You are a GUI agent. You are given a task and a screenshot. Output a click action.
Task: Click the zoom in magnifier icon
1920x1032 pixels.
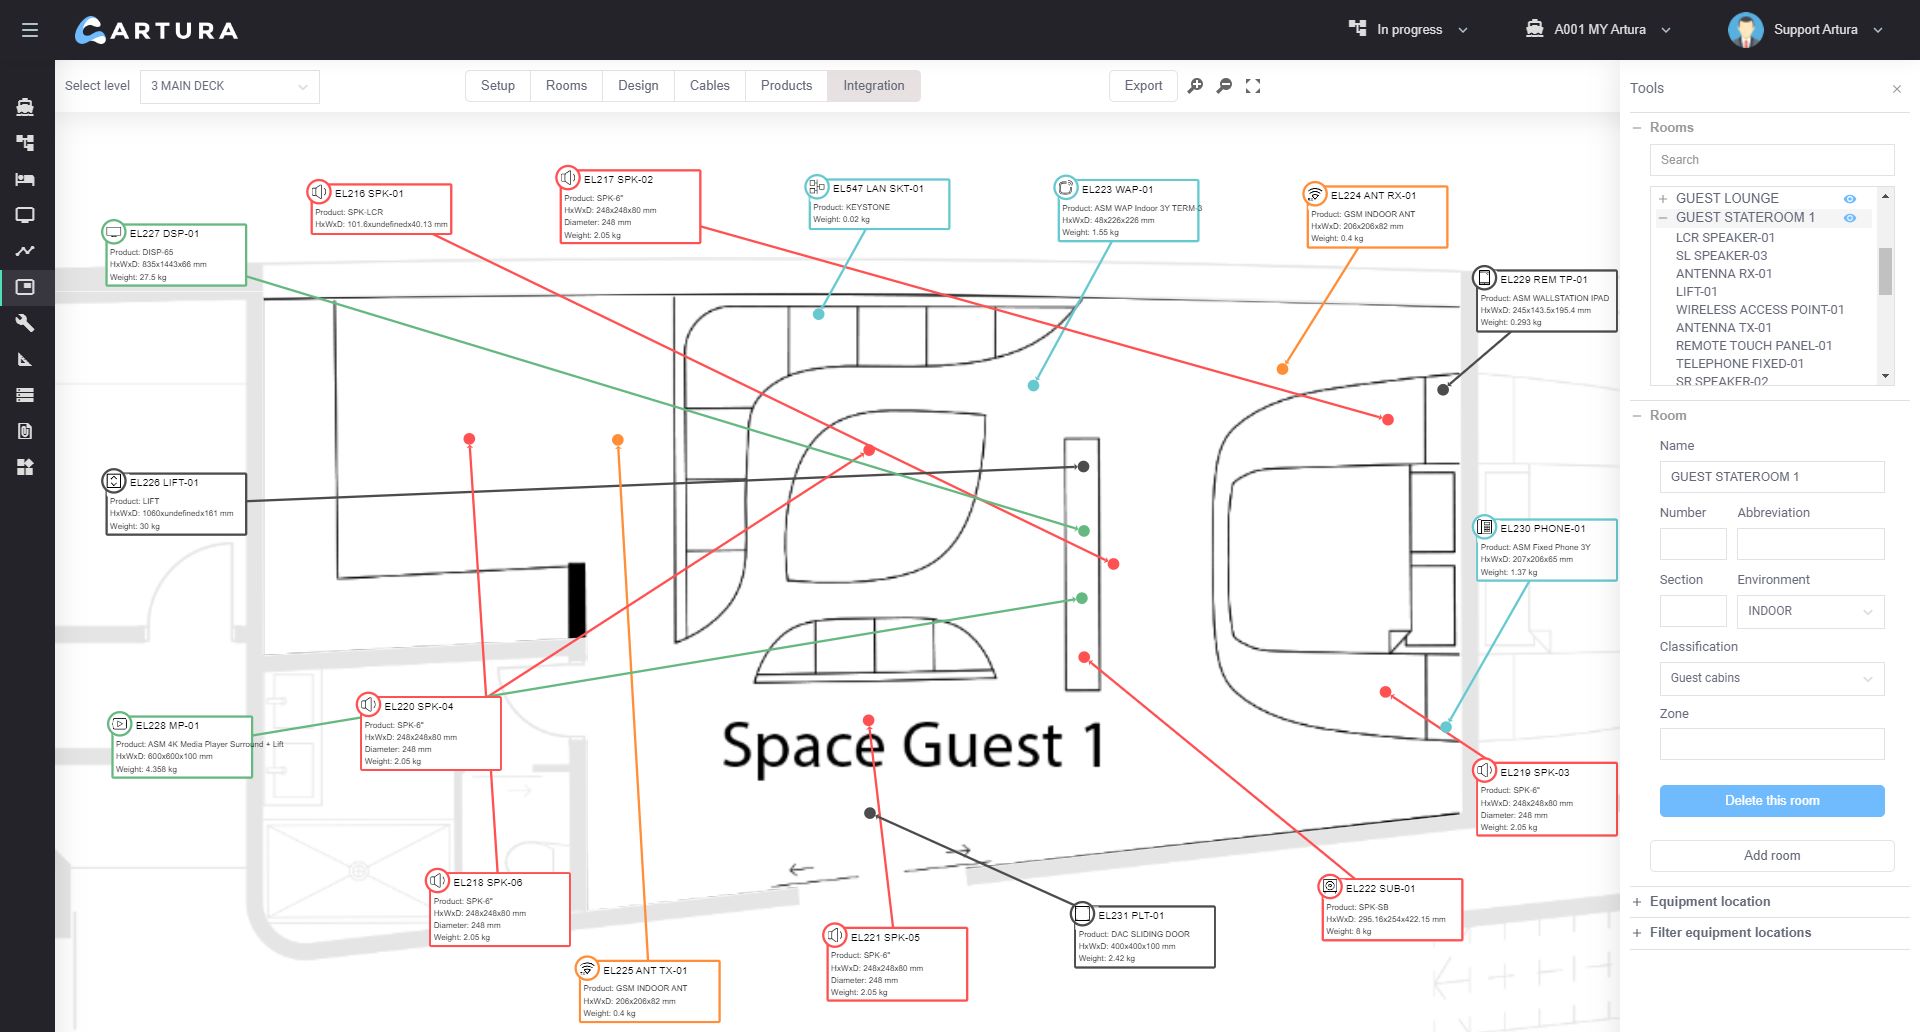click(x=1195, y=86)
